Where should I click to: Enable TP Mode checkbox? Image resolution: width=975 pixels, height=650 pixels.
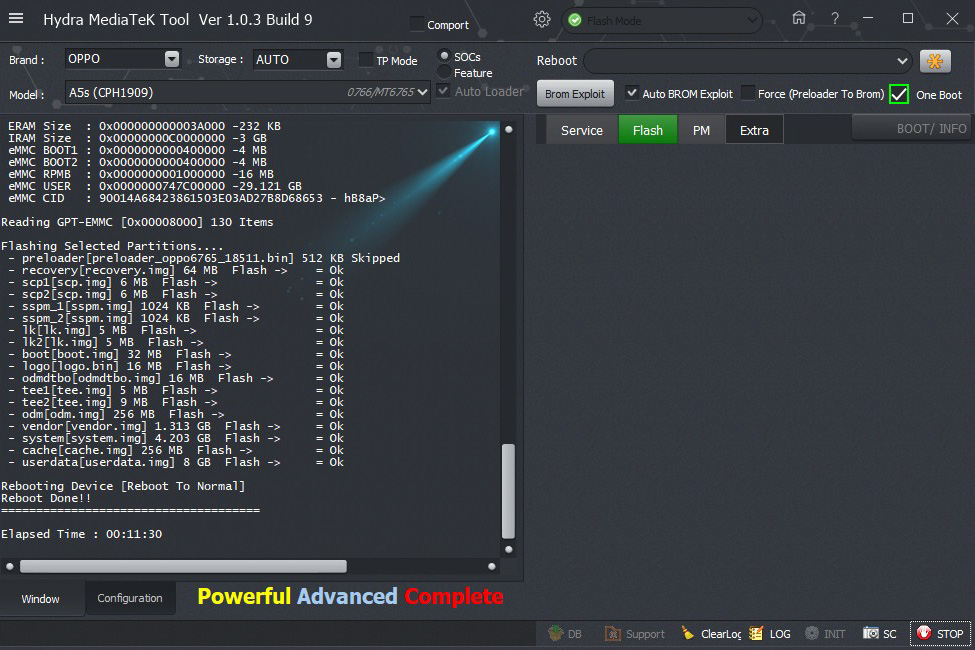pyautogui.click(x=366, y=60)
